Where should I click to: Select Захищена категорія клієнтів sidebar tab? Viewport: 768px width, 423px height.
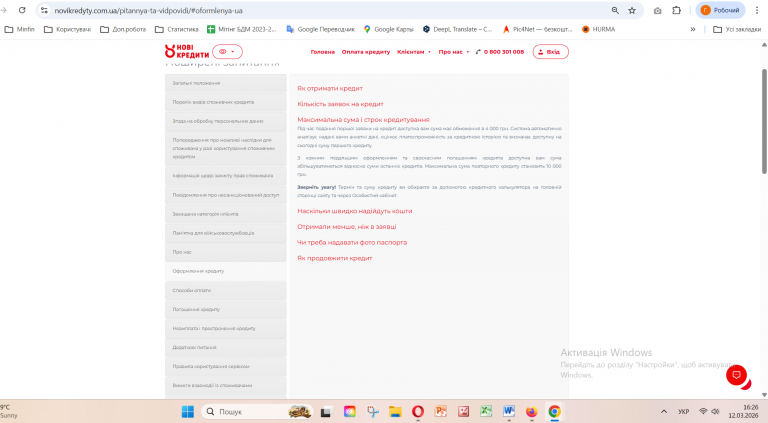[226, 214]
